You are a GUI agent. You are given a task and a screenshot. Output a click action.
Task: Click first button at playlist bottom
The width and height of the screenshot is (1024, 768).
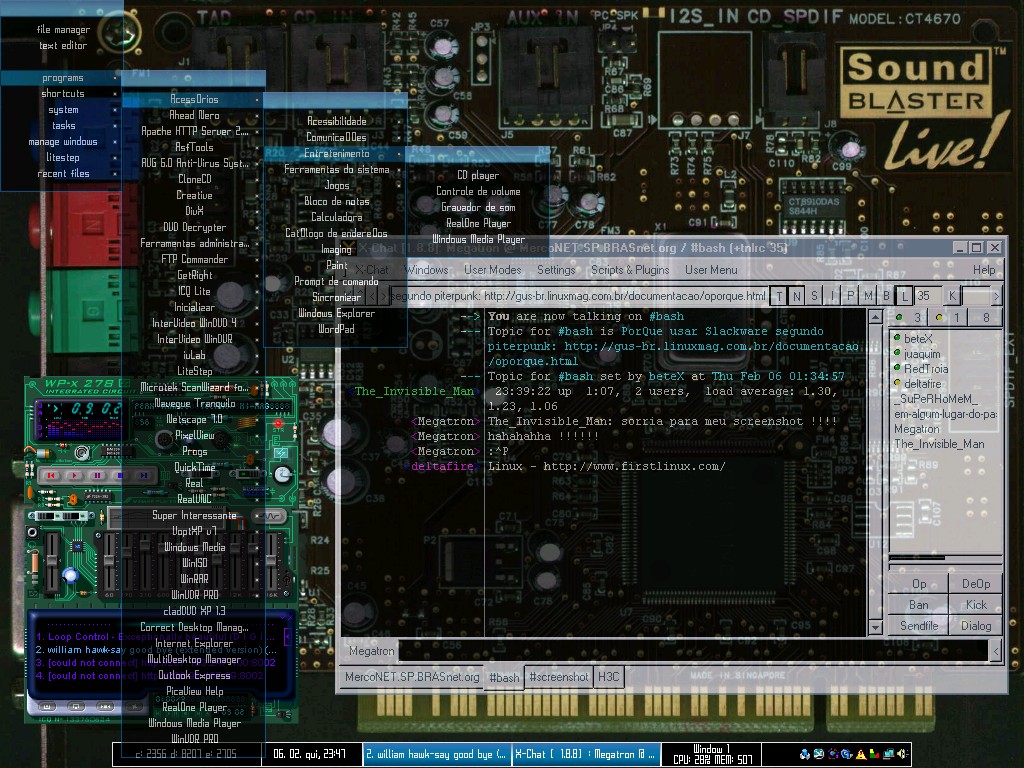[47, 706]
